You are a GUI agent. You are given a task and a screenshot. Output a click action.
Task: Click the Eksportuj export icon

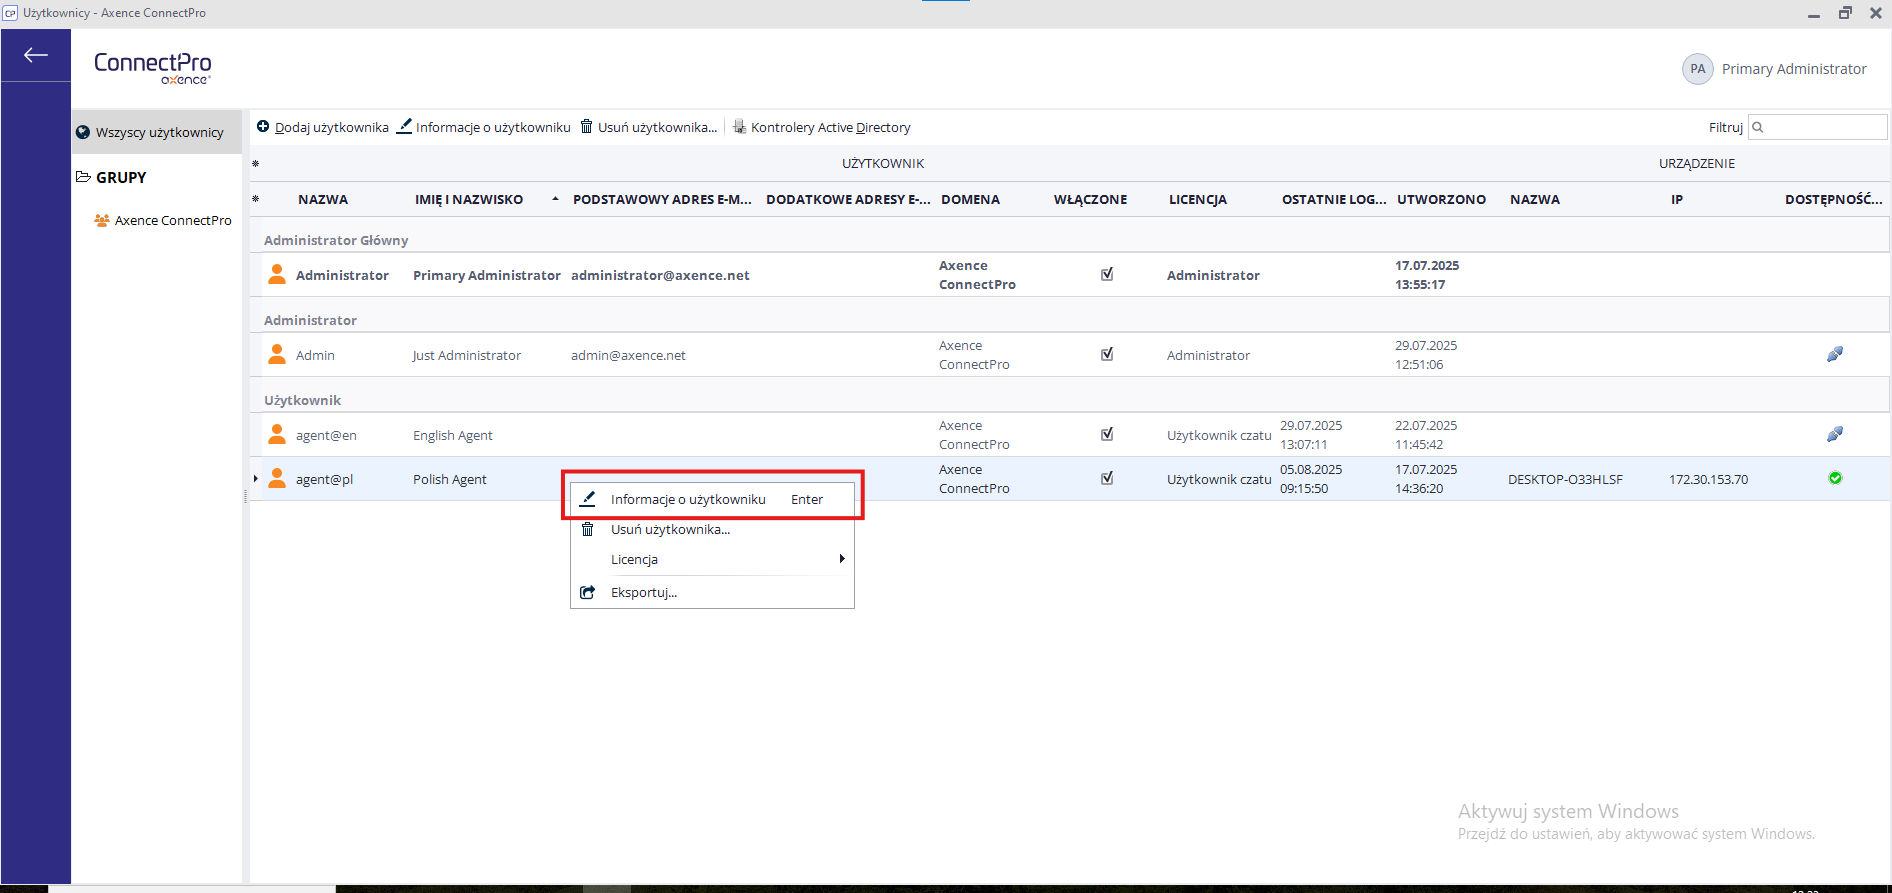[588, 592]
